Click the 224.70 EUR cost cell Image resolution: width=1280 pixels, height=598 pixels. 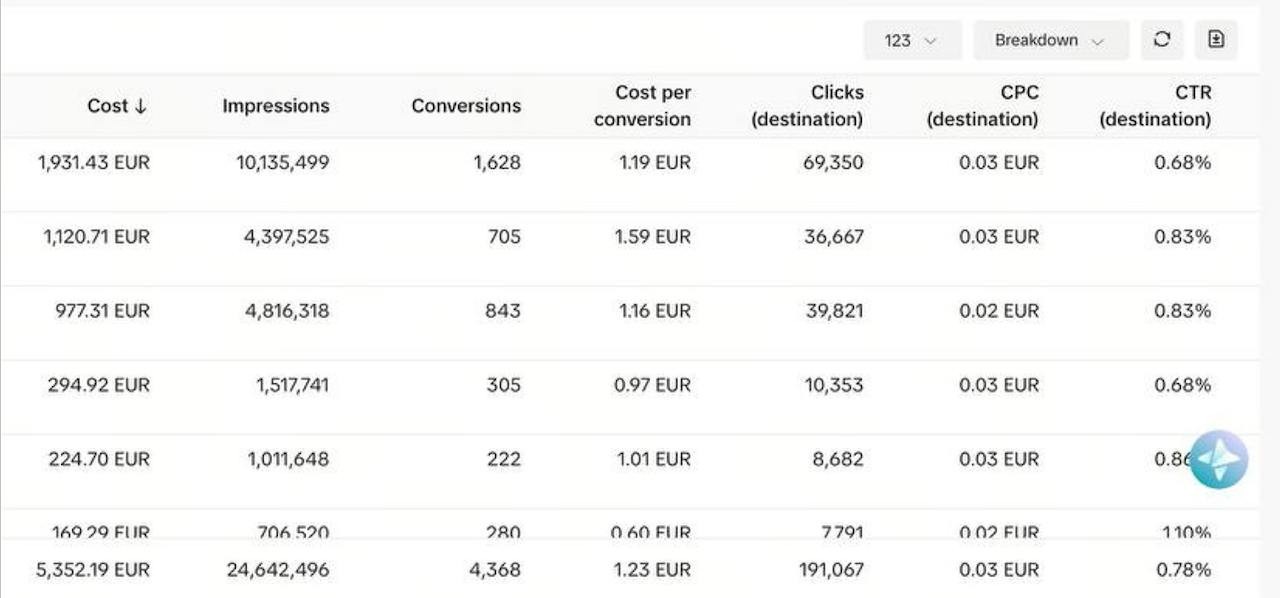(x=99, y=459)
